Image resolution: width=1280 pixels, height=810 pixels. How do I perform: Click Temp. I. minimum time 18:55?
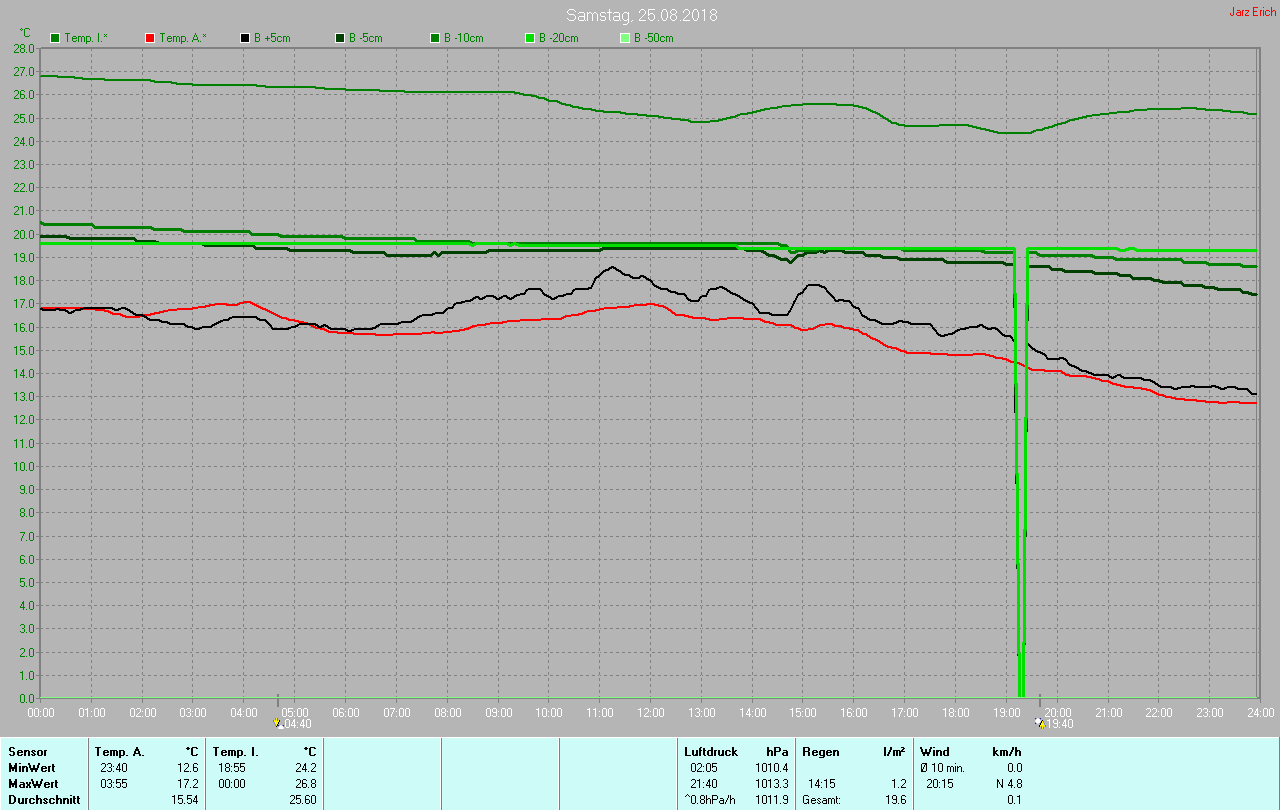pos(232,767)
